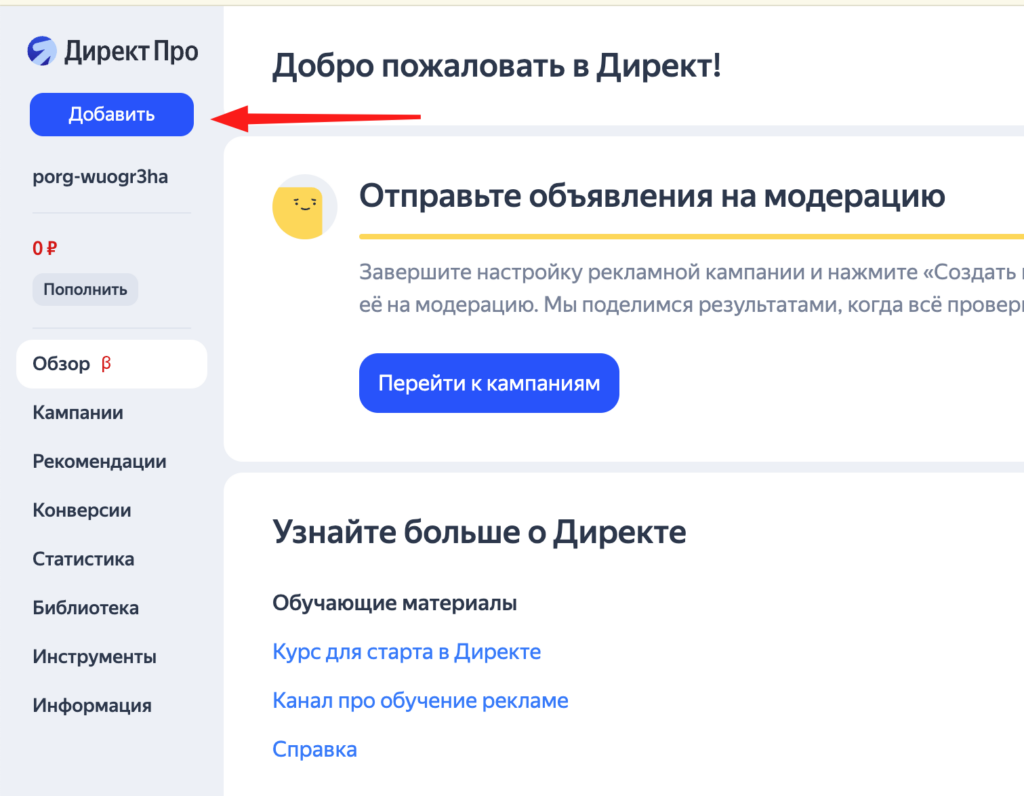Open the Канал про обучение рекламе link
Image resolution: width=1024 pixels, height=796 pixels.
coord(421,701)
